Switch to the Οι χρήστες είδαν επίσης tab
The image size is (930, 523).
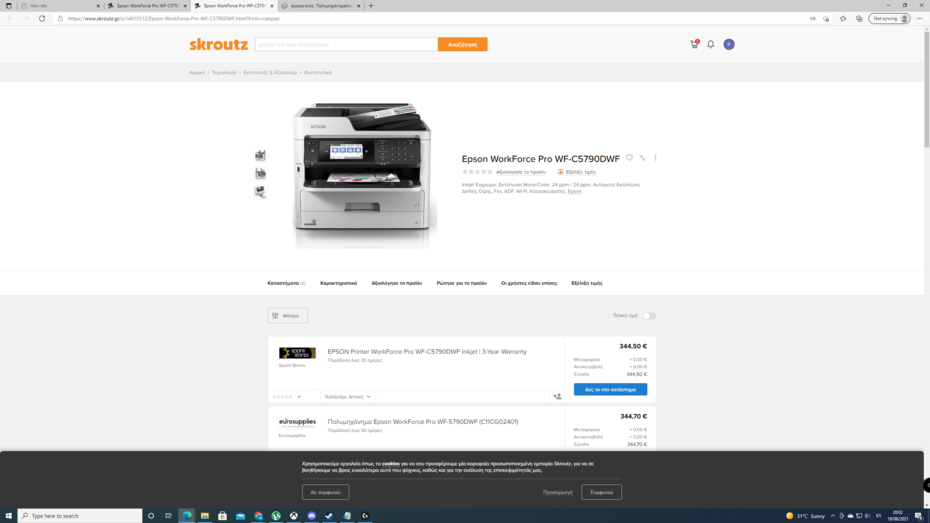[529, 283]
